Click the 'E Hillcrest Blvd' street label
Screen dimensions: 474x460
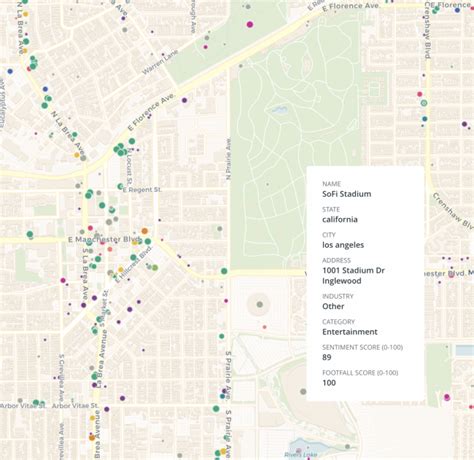tap(133, 264)
